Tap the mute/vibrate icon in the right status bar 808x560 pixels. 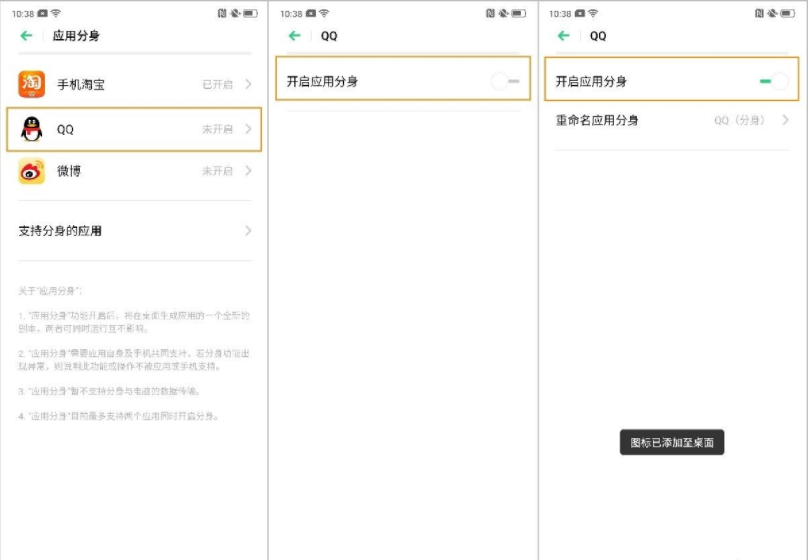[x=772, y=13]
